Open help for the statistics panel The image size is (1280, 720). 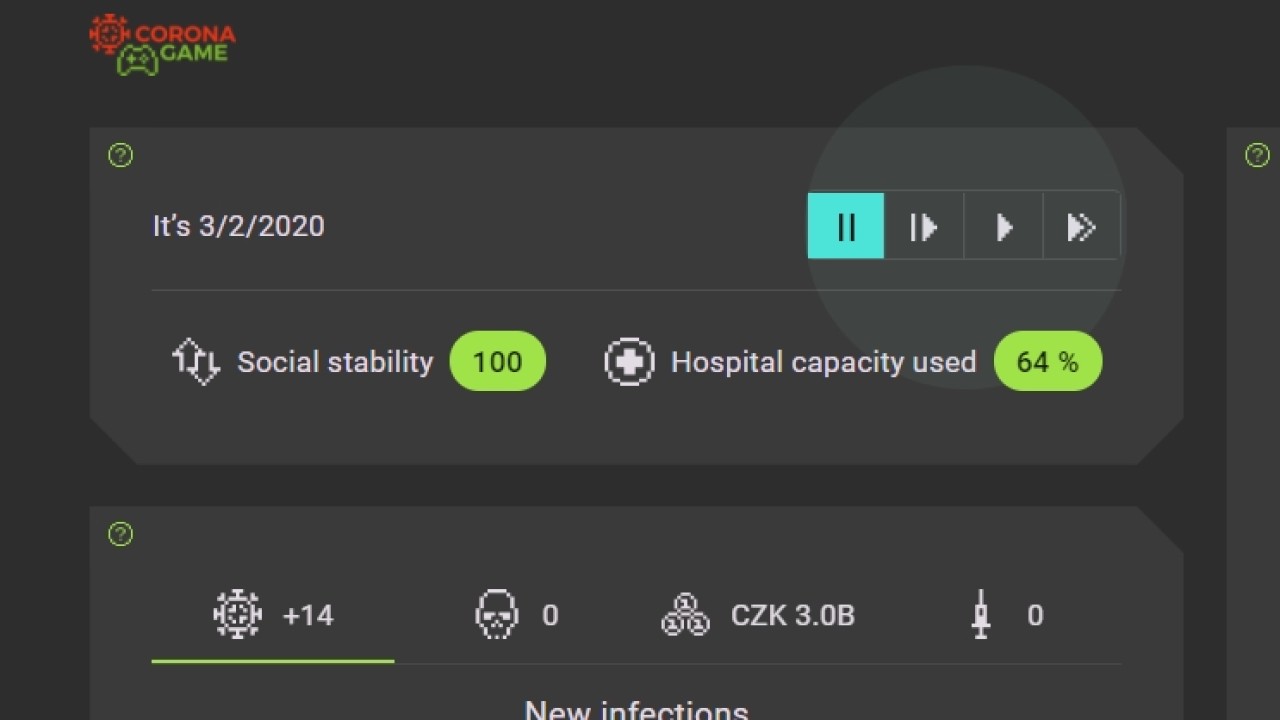(x=120, y=534)
